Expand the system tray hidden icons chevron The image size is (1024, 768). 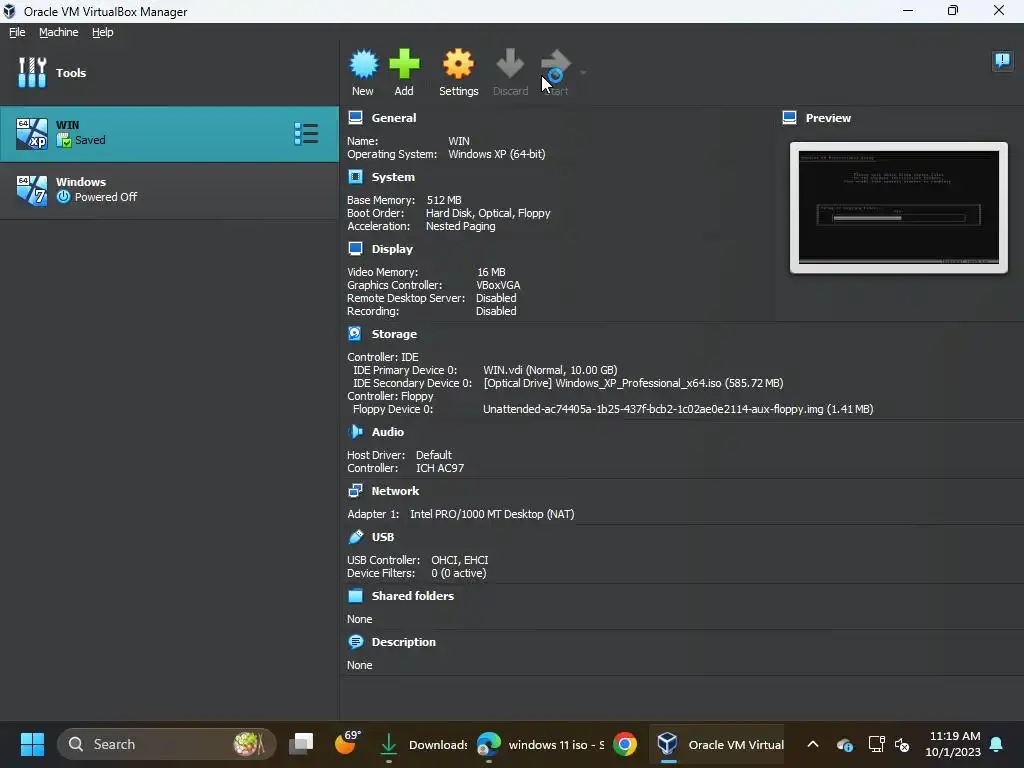tap(813, 744)
